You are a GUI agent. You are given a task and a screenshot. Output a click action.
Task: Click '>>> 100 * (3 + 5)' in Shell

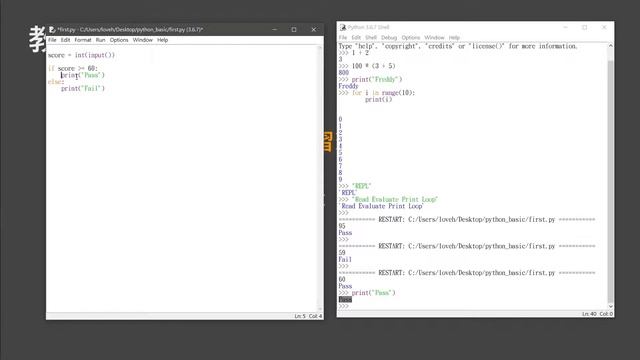click(x=367, y=66)
